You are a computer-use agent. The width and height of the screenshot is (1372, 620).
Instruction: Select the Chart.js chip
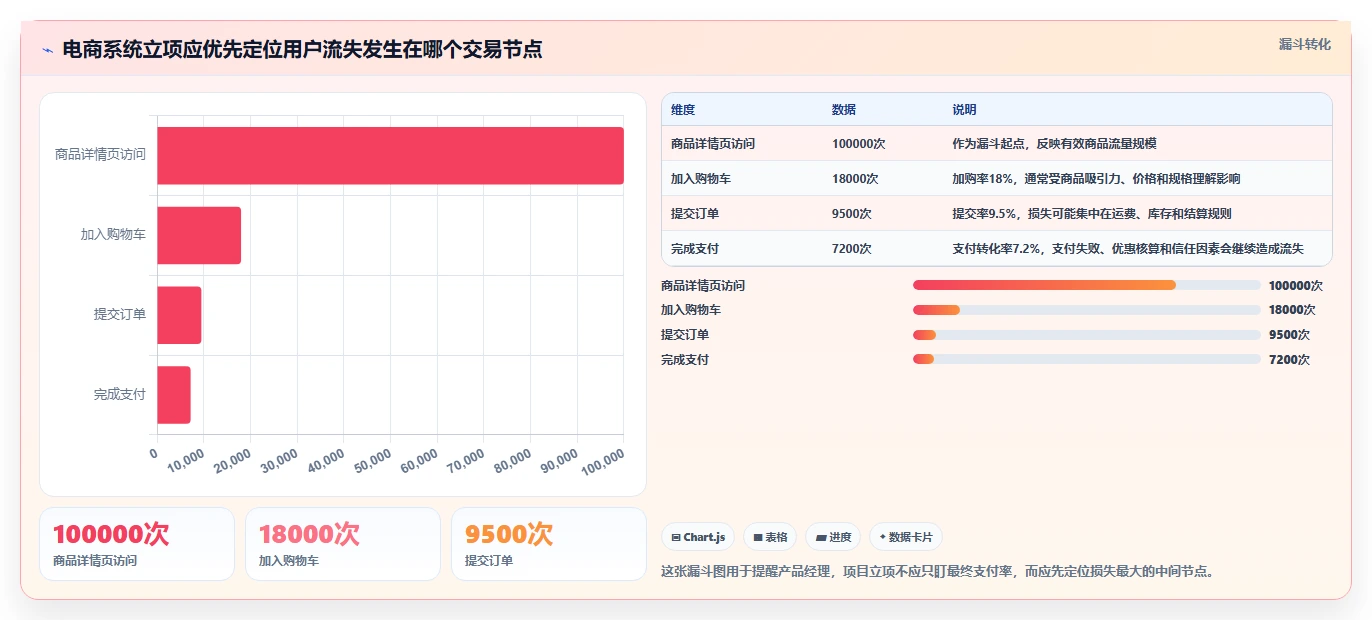pos(698,537)
